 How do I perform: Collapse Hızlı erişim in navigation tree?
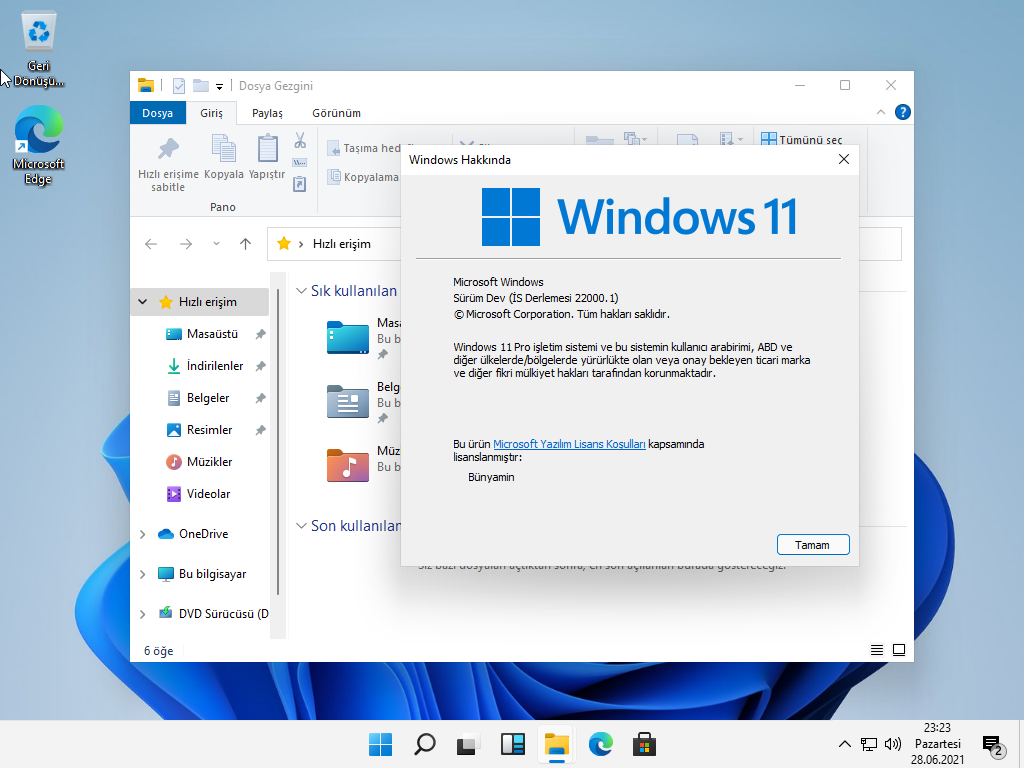tap(142, 302)
